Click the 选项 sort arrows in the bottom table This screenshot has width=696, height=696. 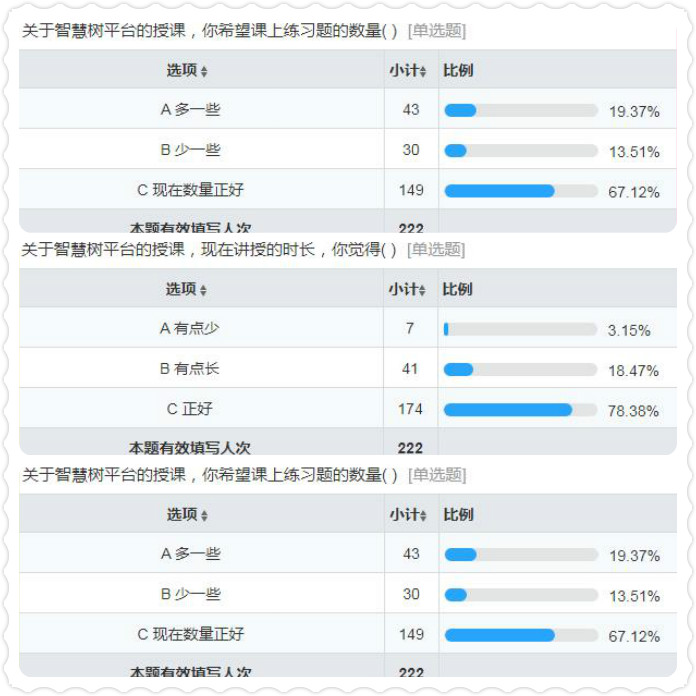click(204, 516)
